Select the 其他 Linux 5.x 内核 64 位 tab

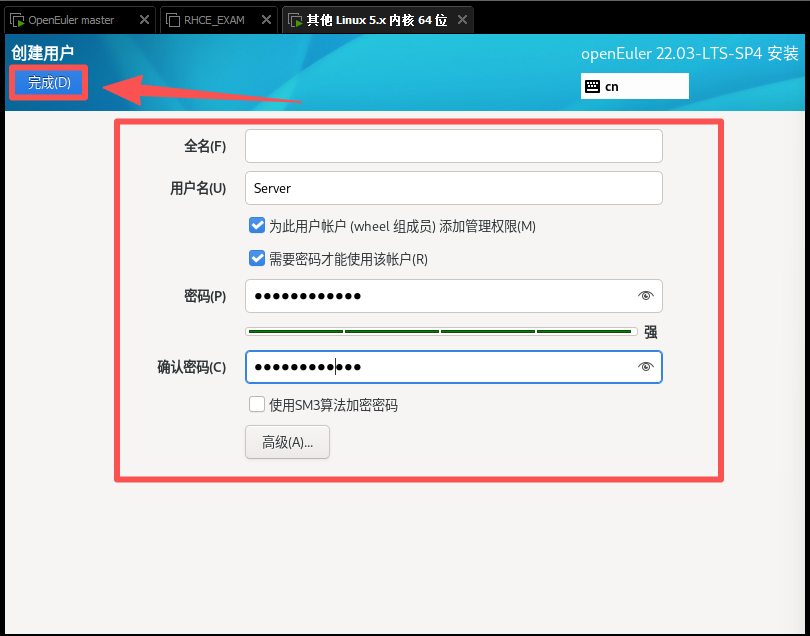(377, 20)
